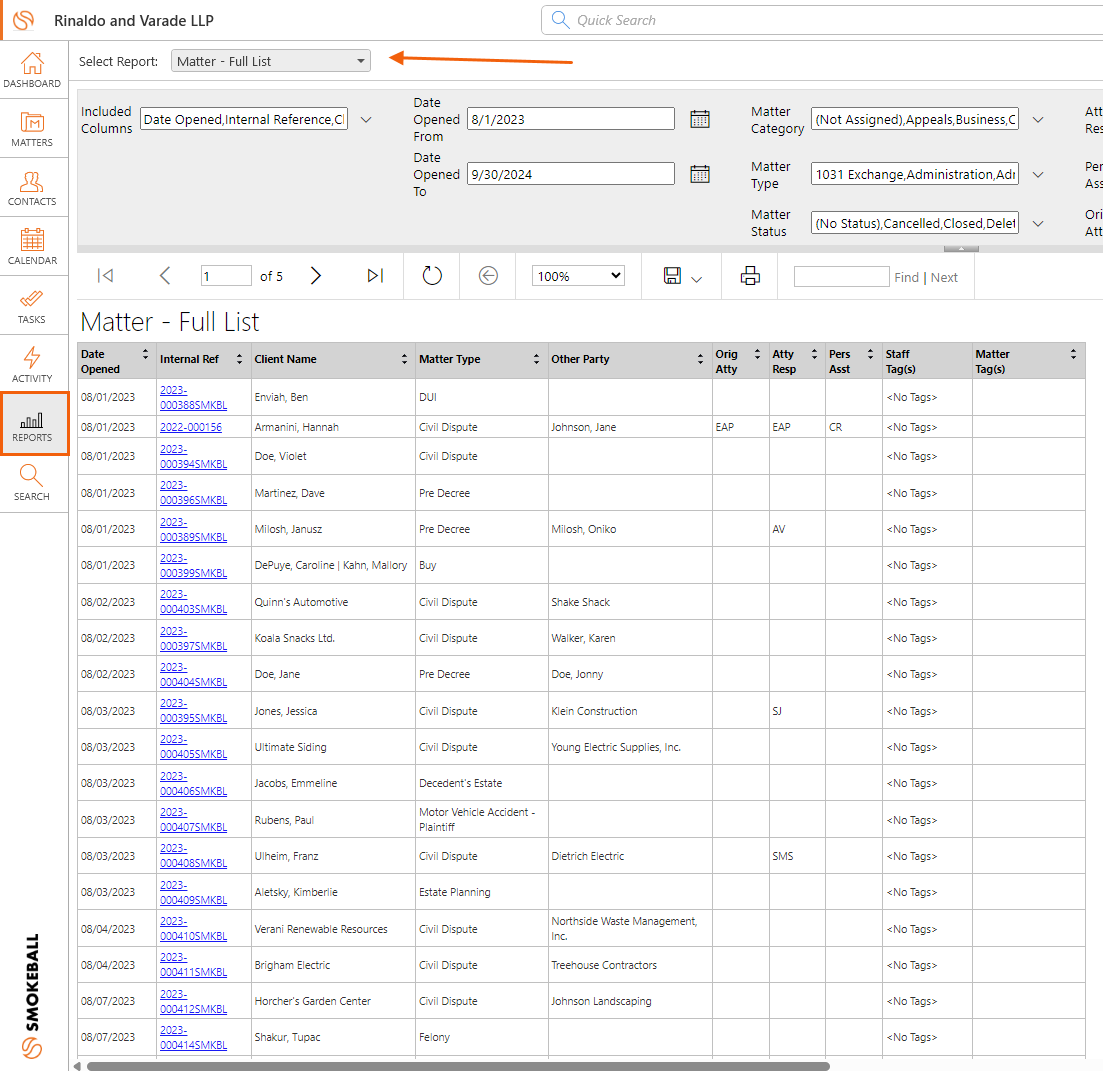Click the current page number field
The image size is (1103, 1071).
click(x=226, y=276)
